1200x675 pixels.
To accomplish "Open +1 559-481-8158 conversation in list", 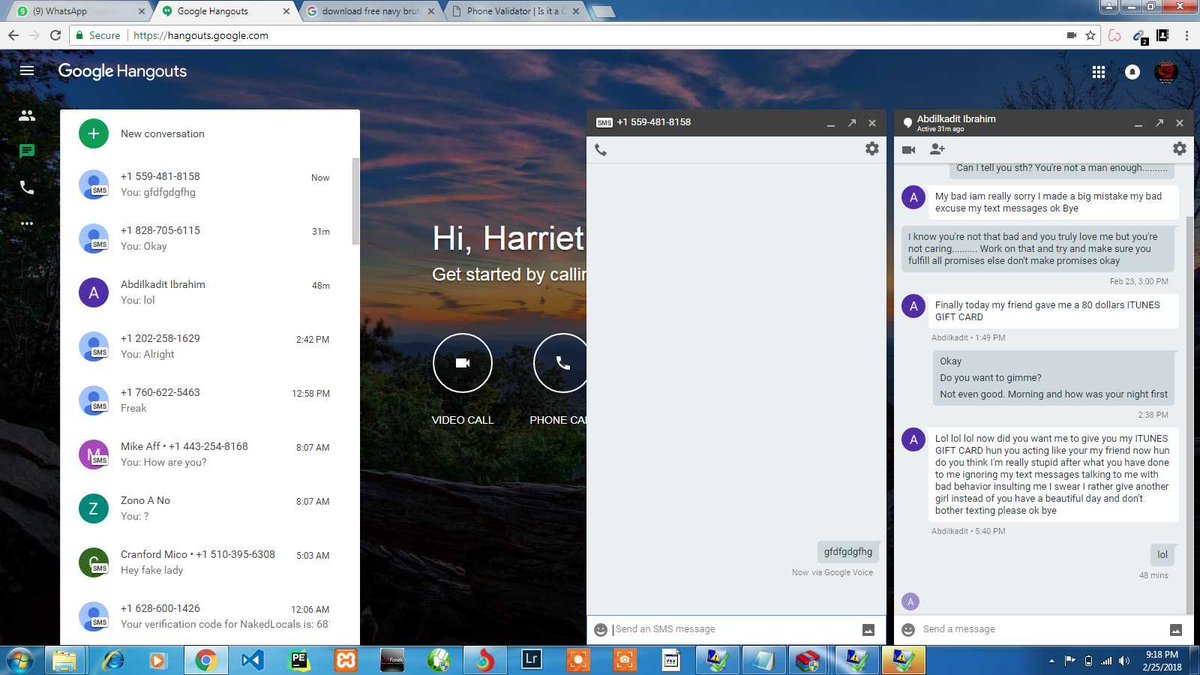I will pos(206,184).
